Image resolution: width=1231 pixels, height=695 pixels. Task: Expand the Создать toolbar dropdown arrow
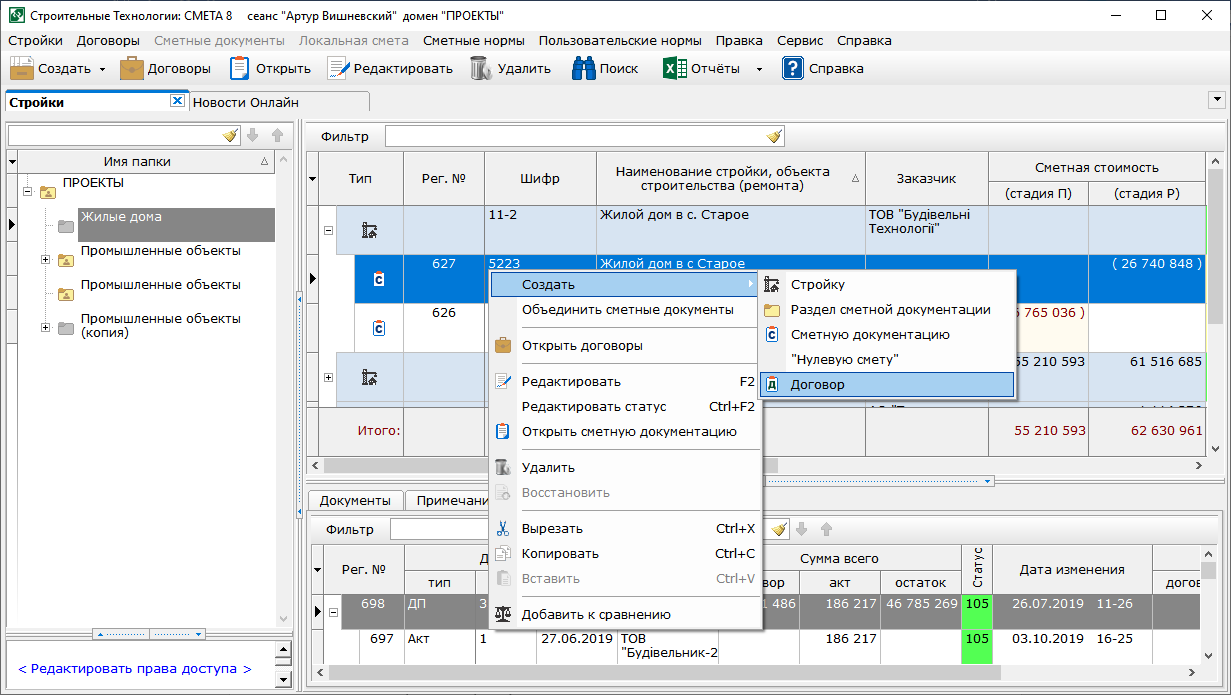(x=102, y=70)
